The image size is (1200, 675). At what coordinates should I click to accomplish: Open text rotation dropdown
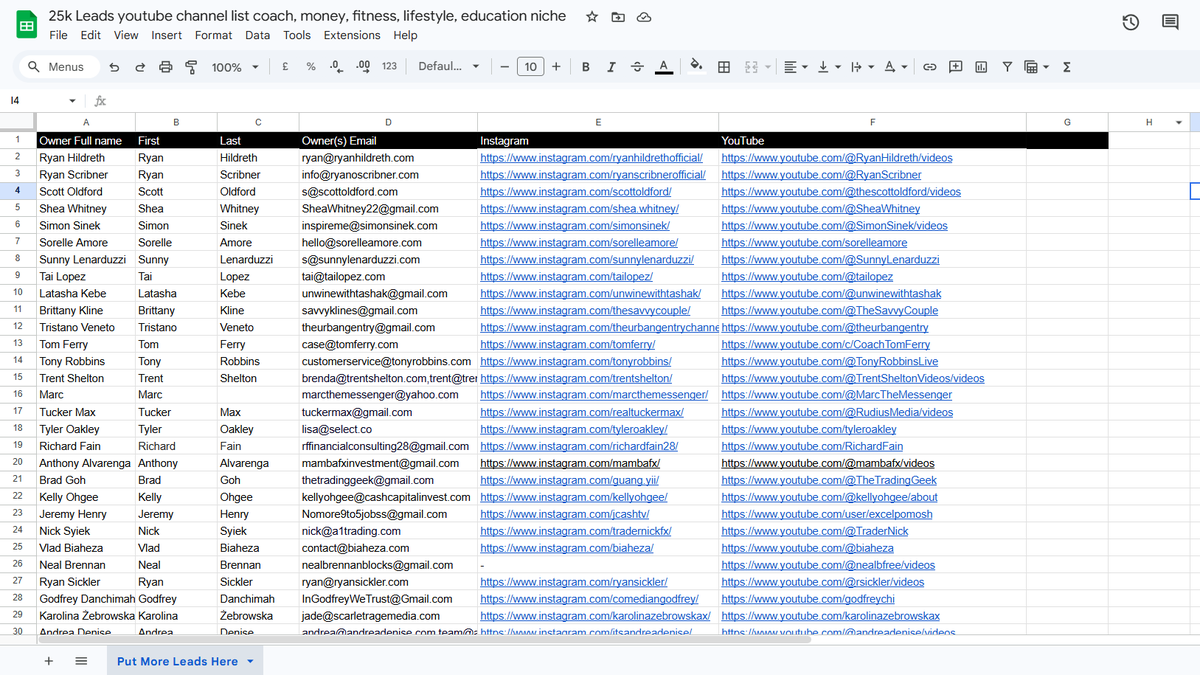[895, 67]
